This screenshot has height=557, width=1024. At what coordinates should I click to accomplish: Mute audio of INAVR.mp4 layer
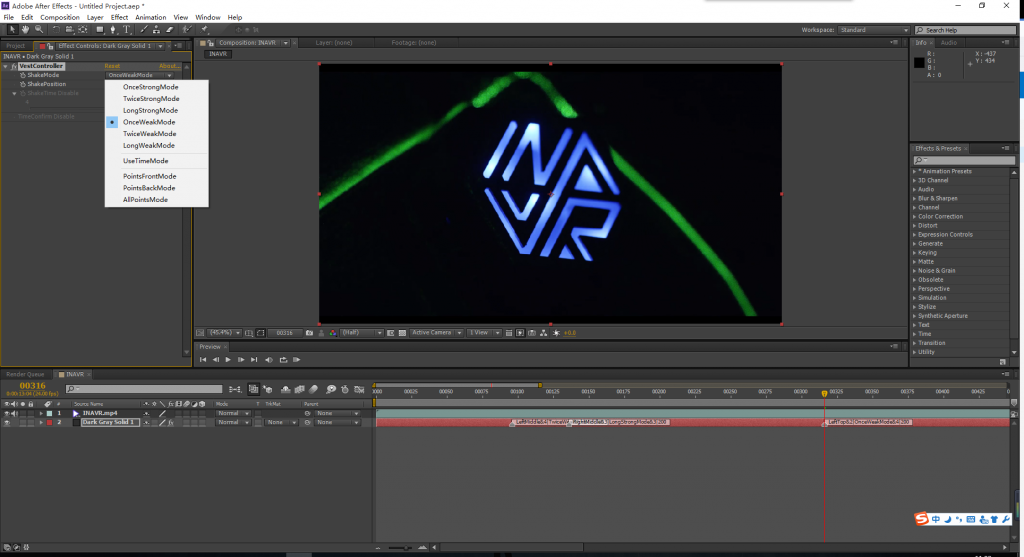(x=14, y=413)
